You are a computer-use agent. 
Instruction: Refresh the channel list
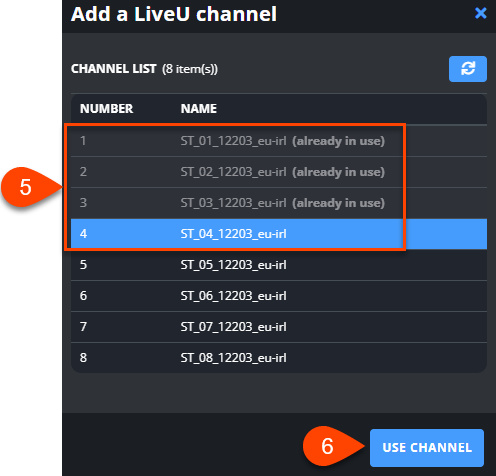tap(467, 69)
